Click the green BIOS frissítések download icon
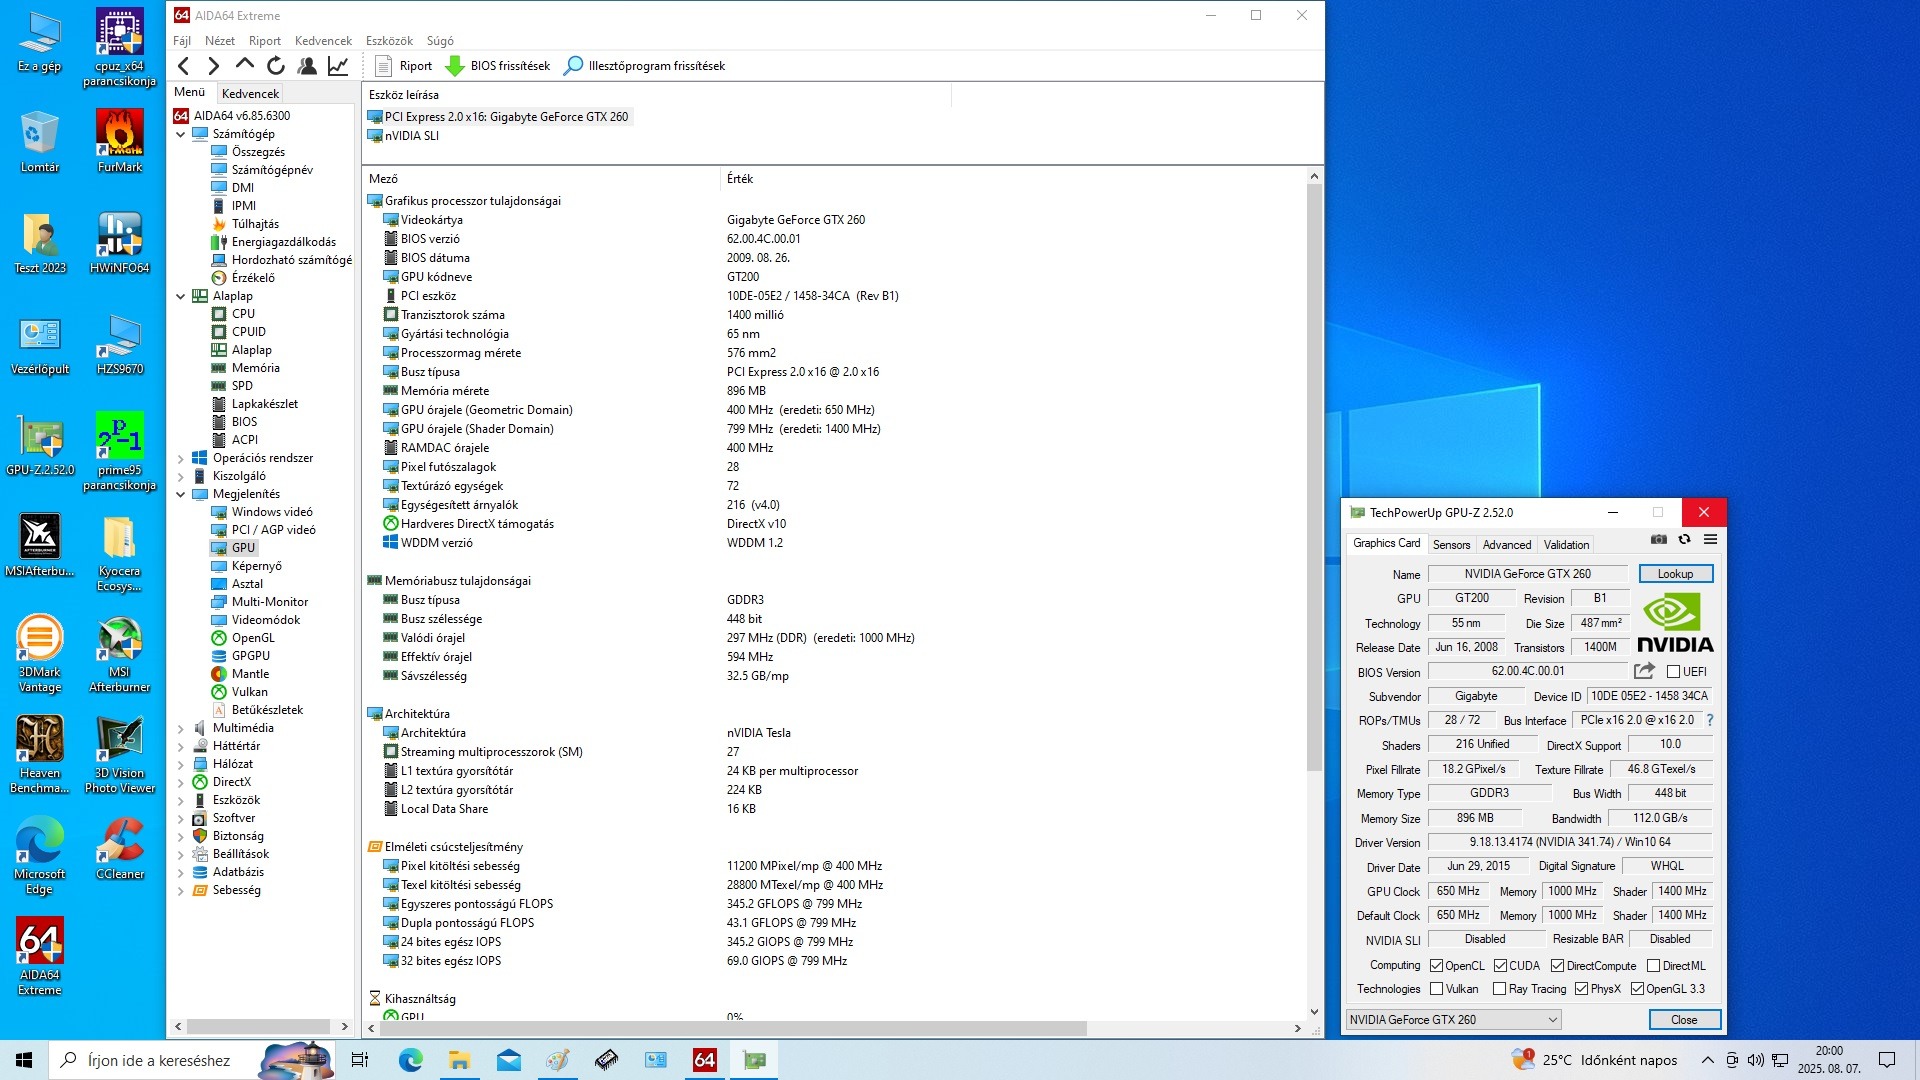 [x=455, y=66]
